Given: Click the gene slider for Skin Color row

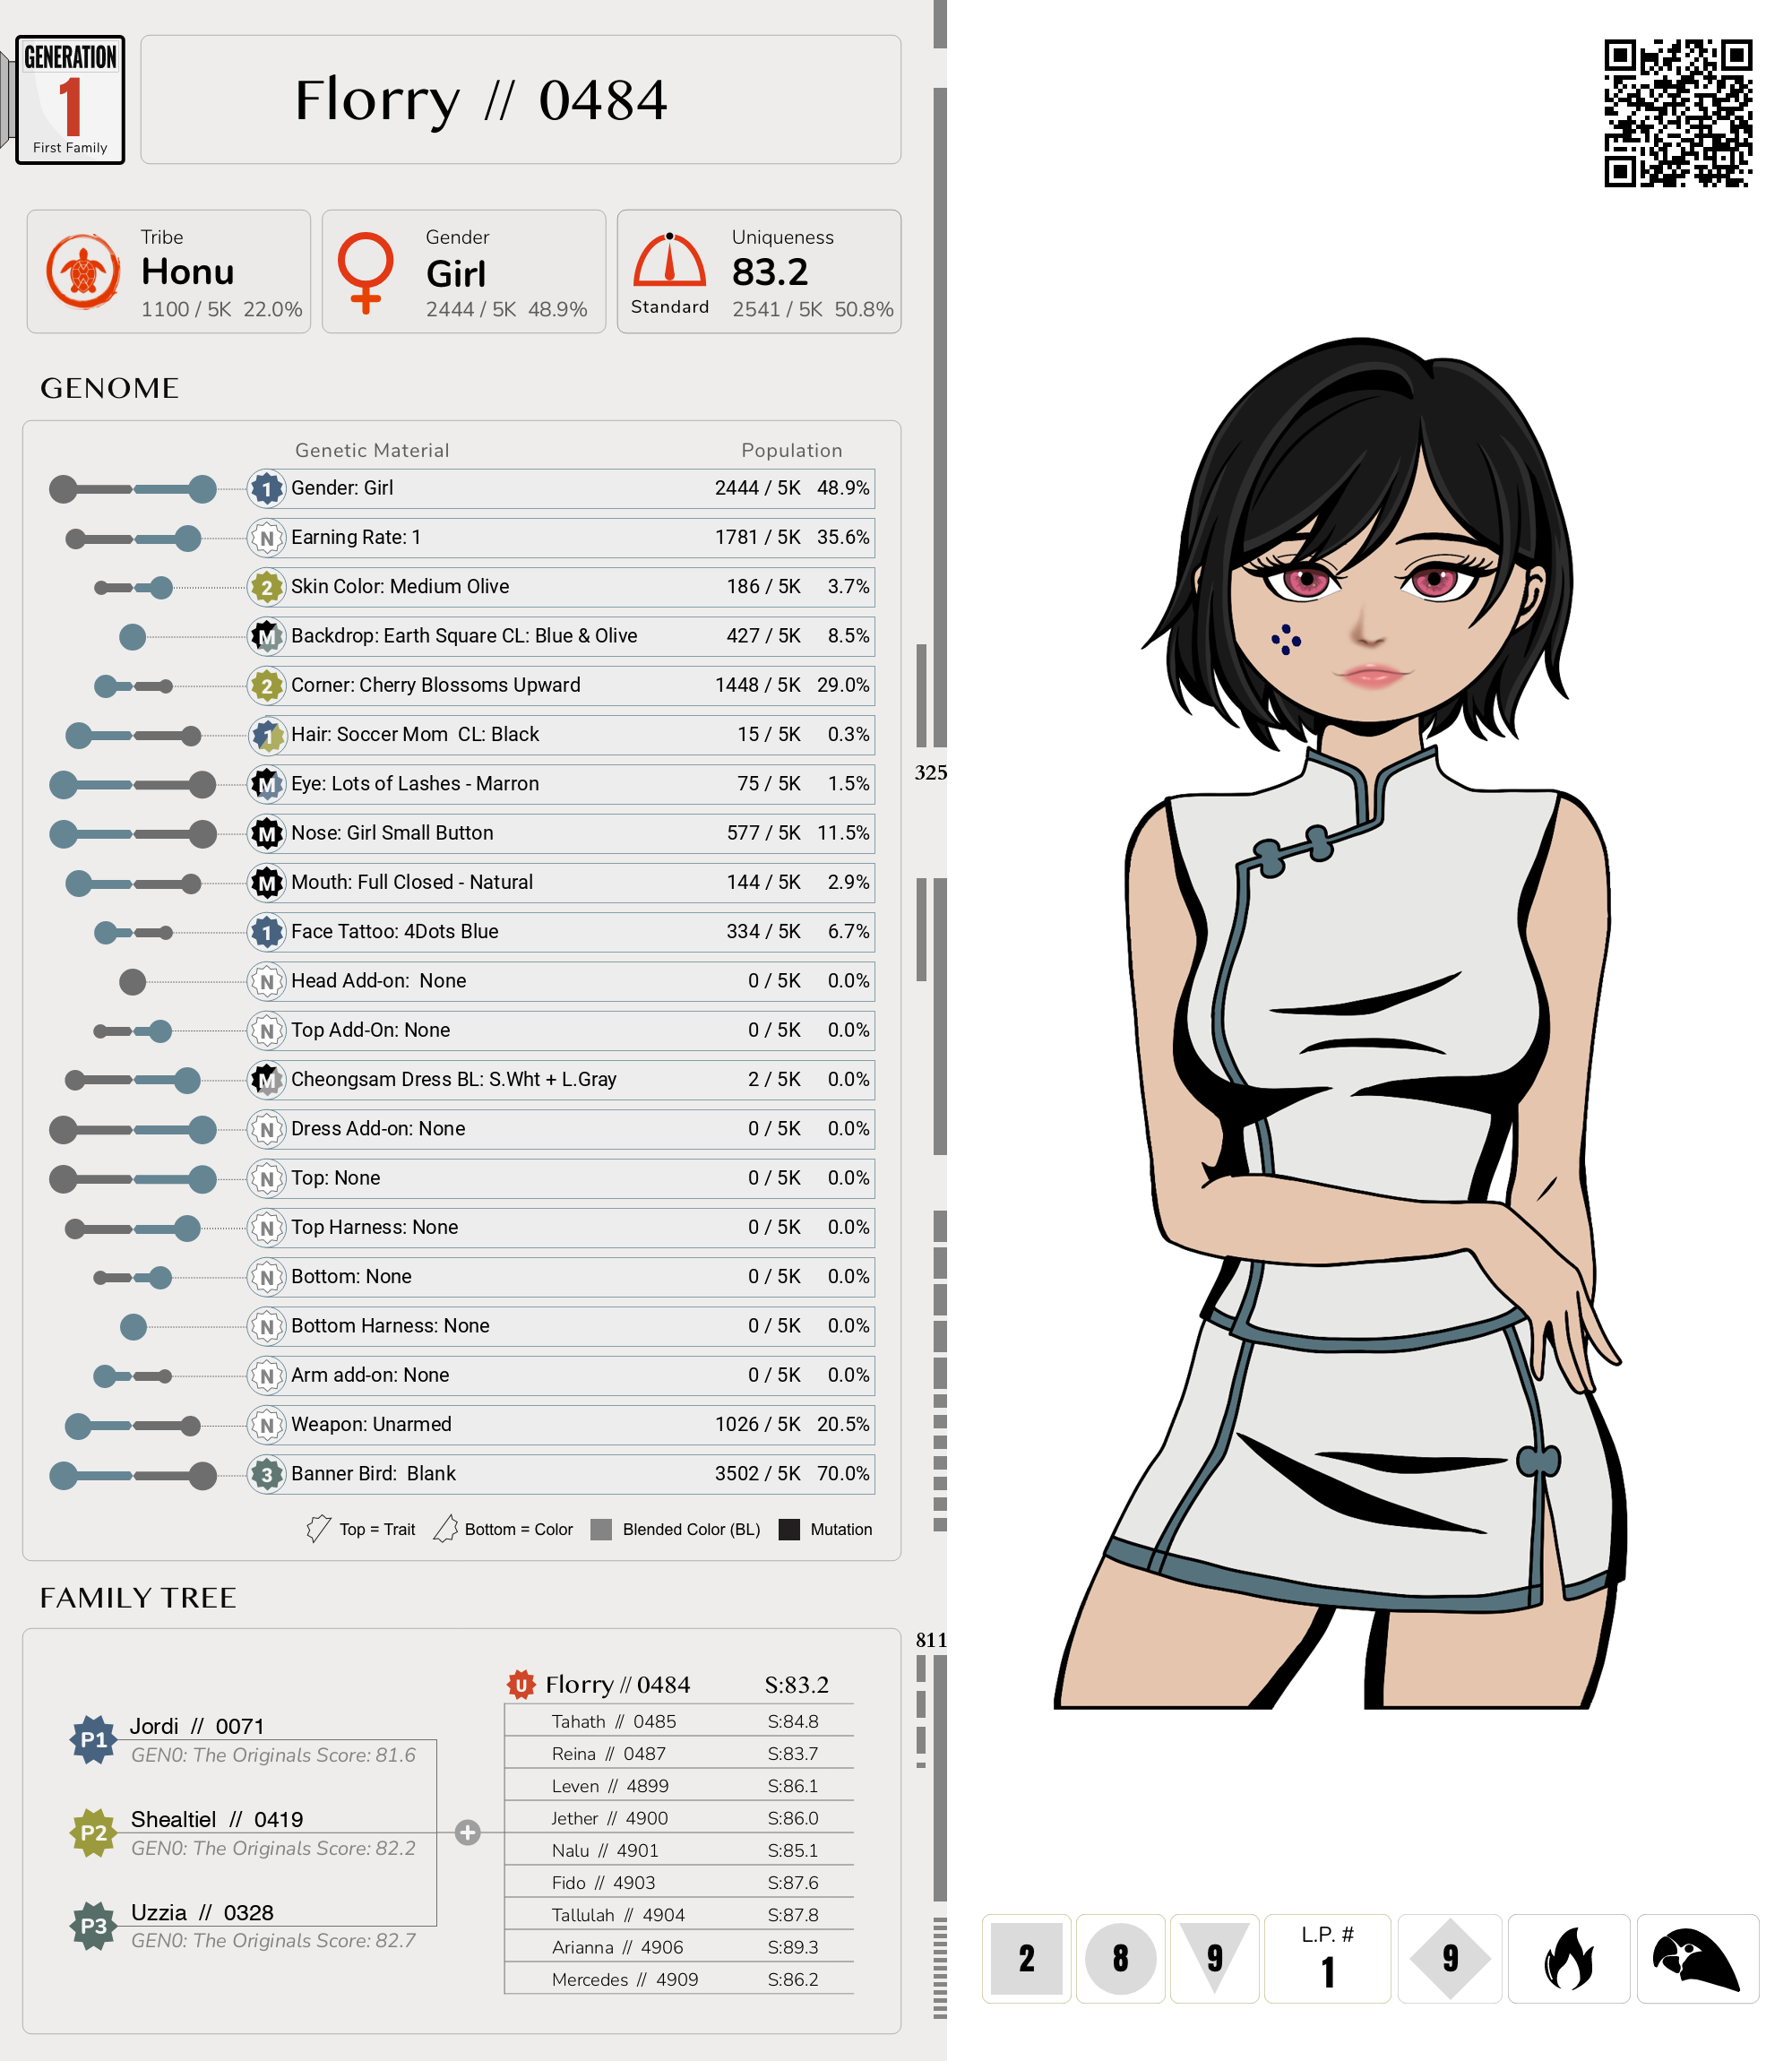Looking at the screenshot, I should (x=133, y=587).
